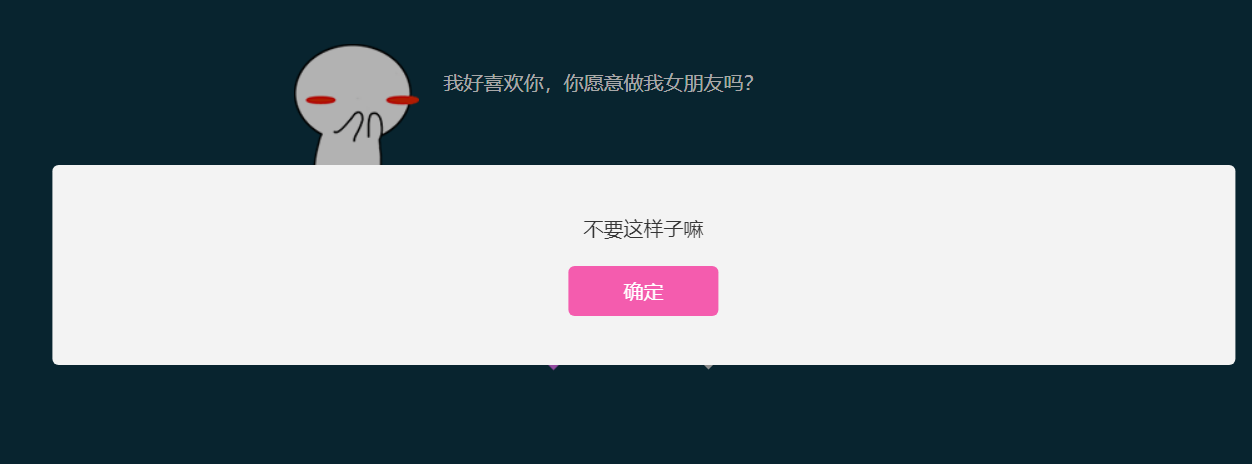Click the pink 确定 button
Screen dimensions: 1252x464
point(643,291)
